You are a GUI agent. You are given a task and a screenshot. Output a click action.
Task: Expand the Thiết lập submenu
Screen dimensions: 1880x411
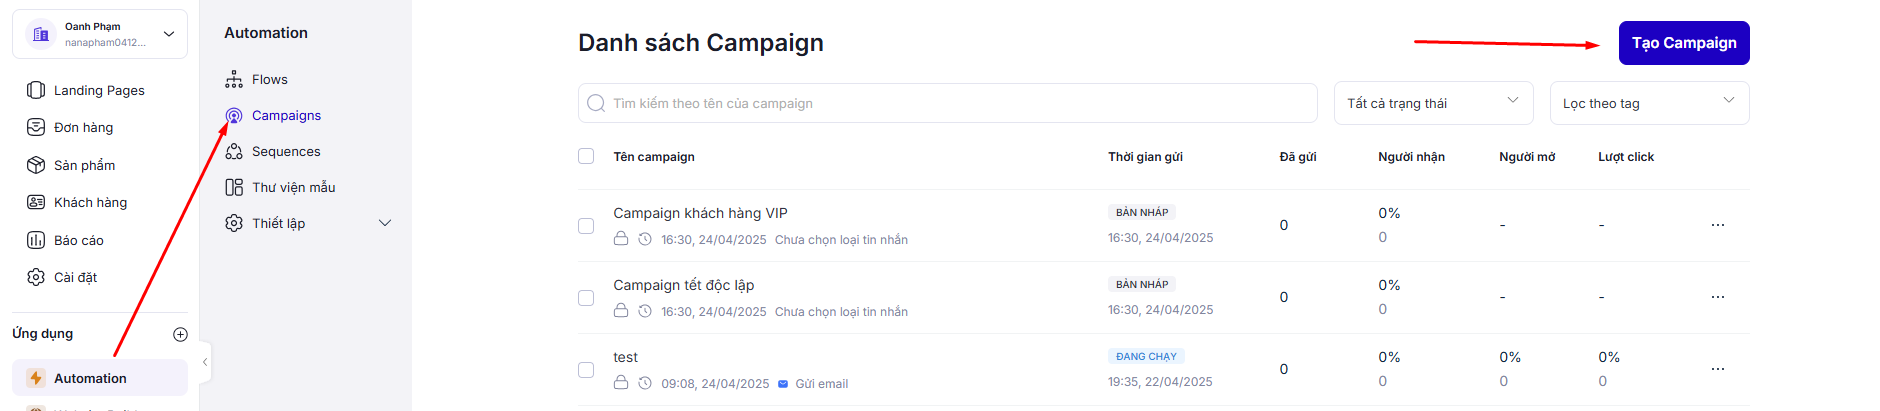pos(384,223)
